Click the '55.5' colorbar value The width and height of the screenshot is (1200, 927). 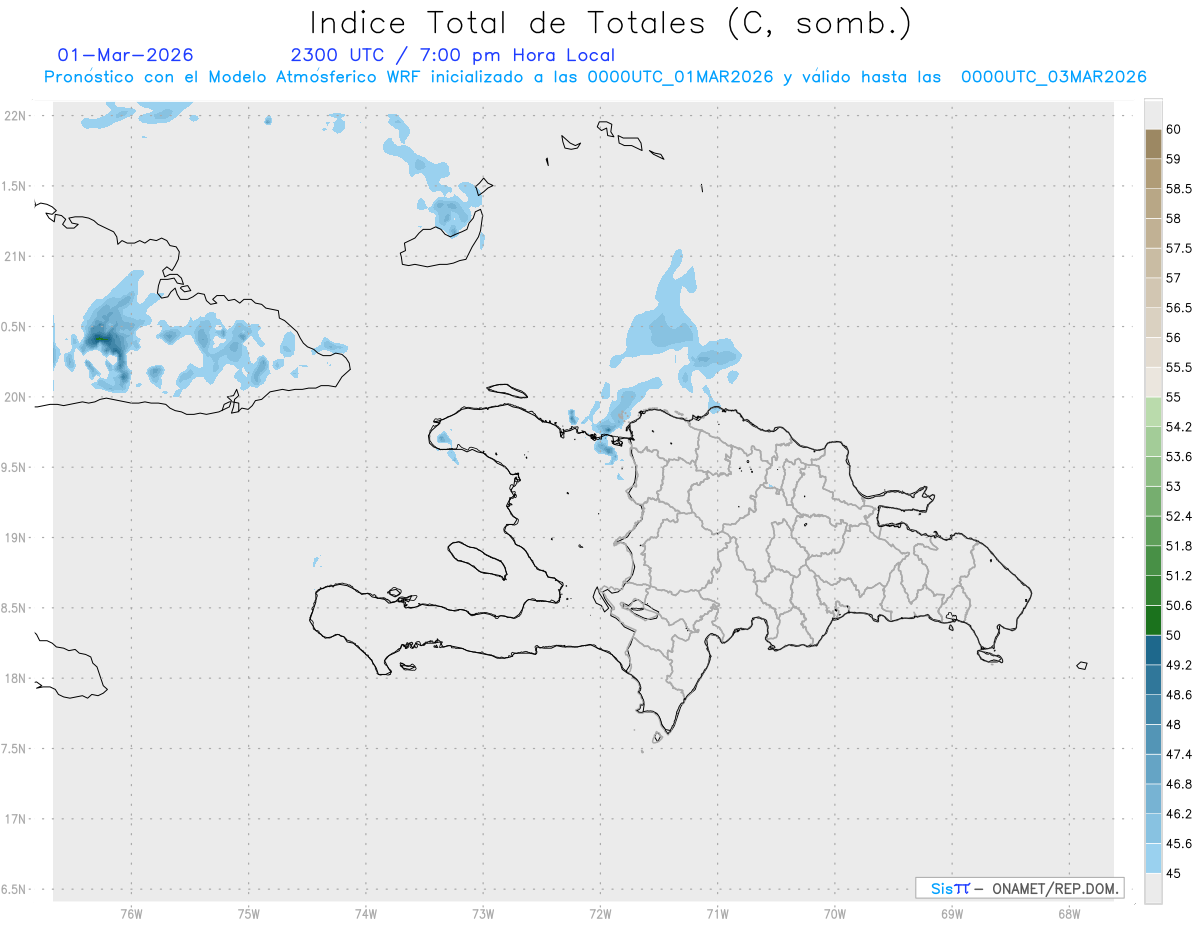point(1178,368)
